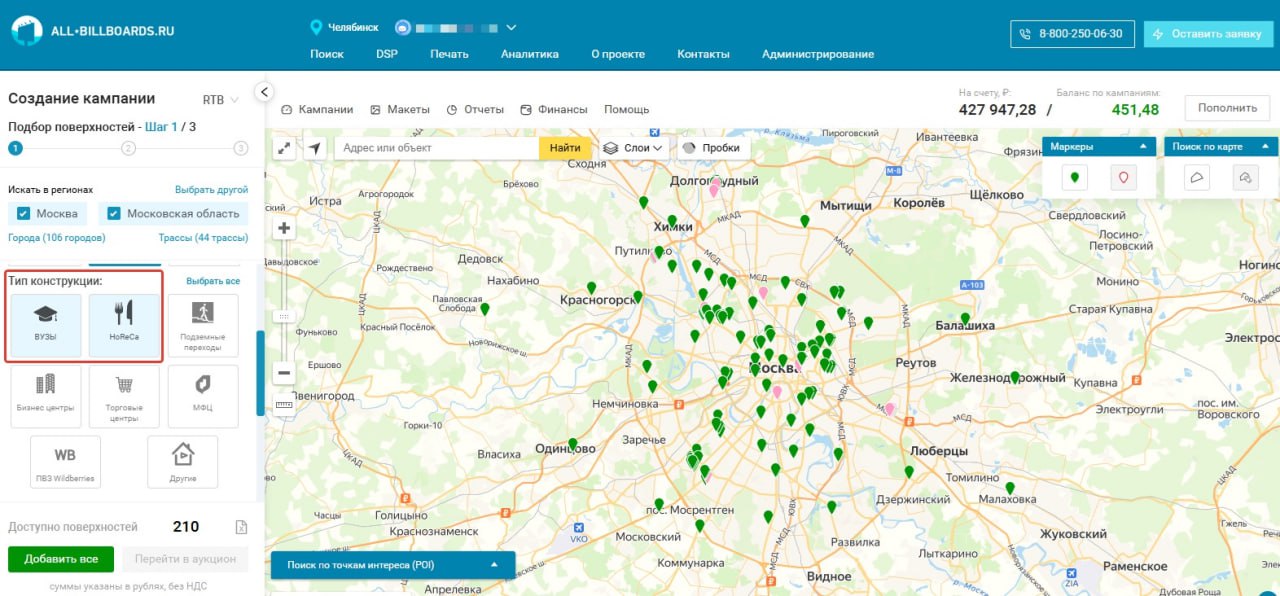Go to the DSP menu item
This screenshot has height=596, width=1280.
pos(387,54)
